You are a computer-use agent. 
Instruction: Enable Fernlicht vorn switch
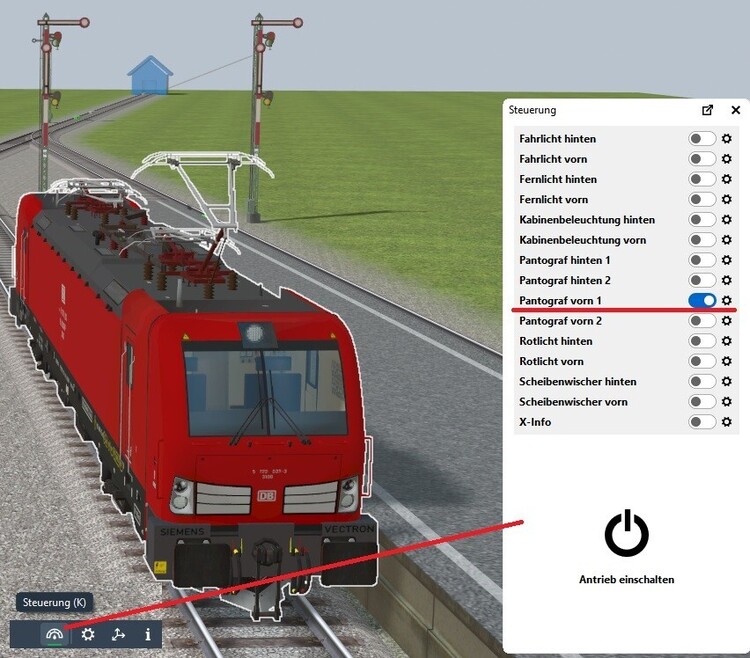[702, 199]
